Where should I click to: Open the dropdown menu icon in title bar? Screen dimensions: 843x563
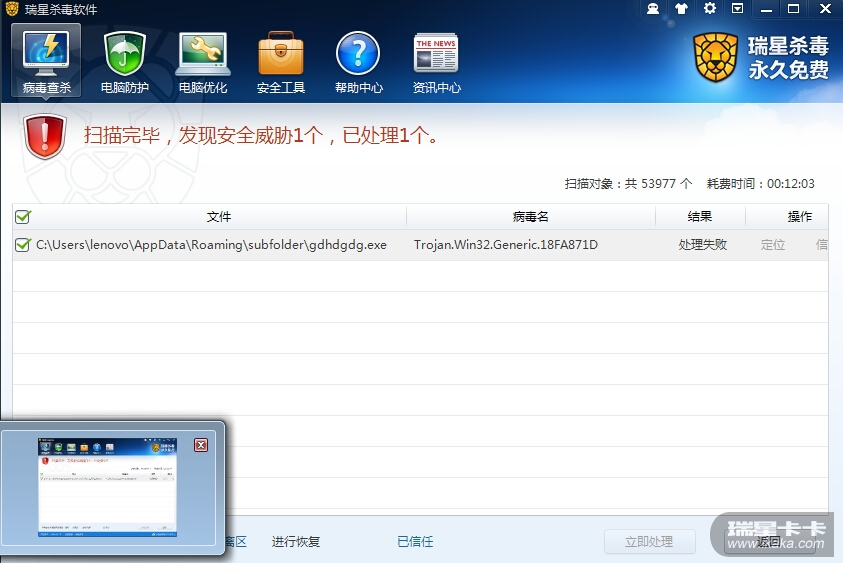tap(738, 9)
